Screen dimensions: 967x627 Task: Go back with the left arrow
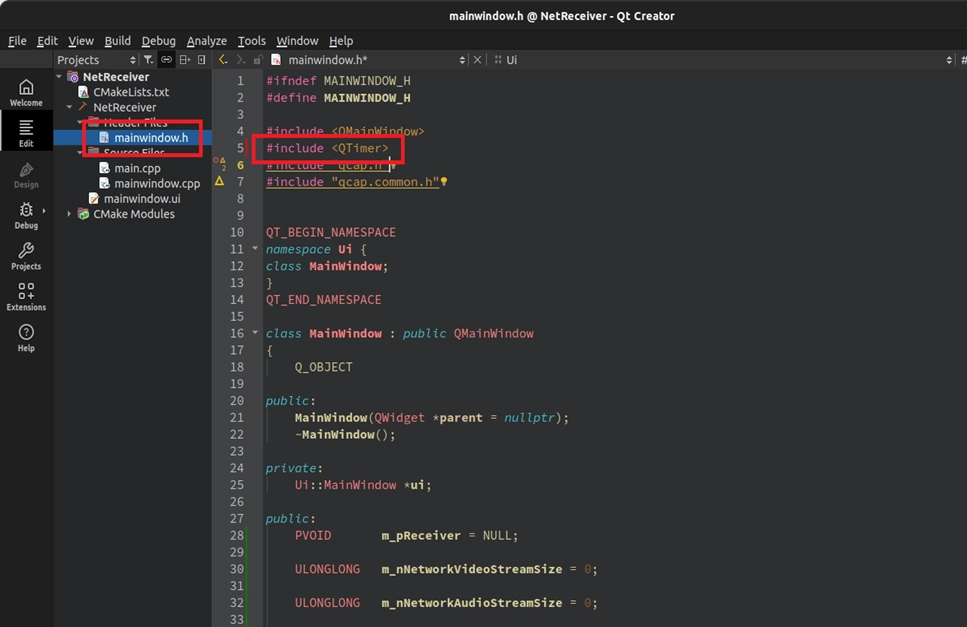[x=223, y=60]
